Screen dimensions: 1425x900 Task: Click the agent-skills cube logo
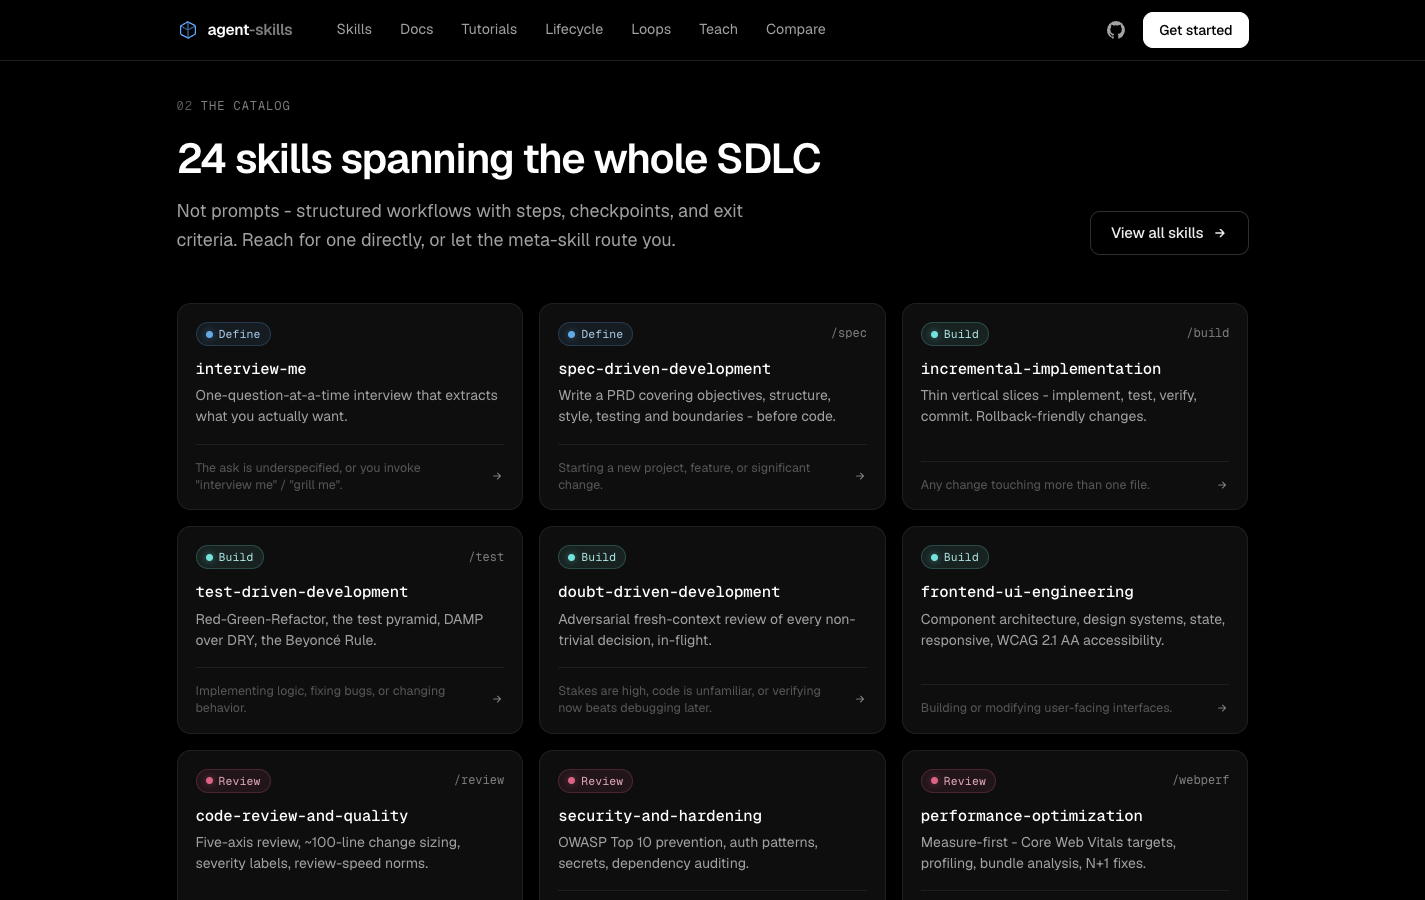tap(188, 30)
